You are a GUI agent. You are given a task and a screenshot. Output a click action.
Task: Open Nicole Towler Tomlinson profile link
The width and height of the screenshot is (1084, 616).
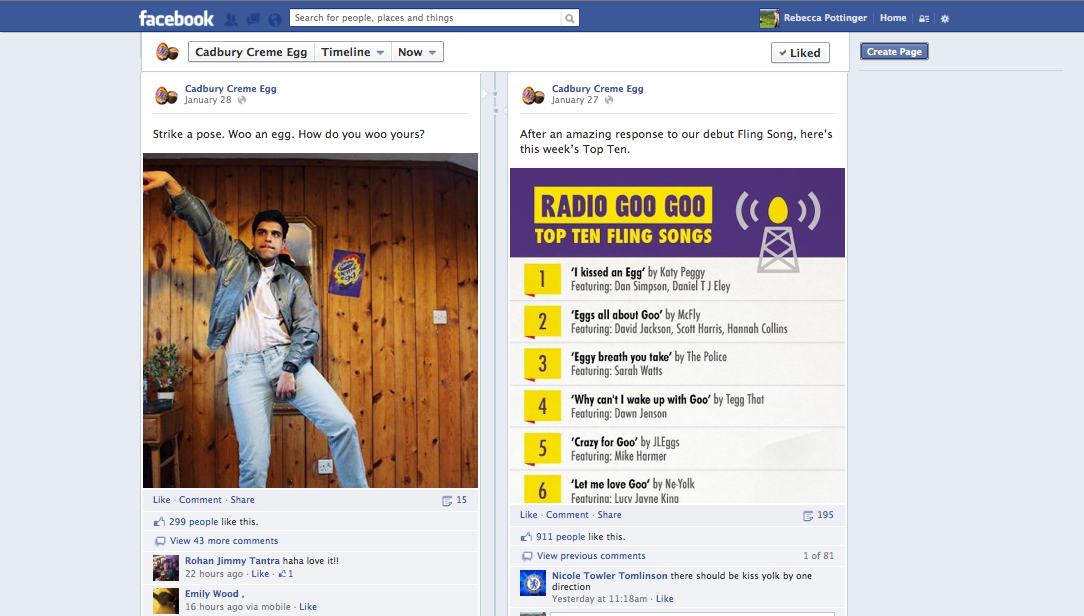610,576
